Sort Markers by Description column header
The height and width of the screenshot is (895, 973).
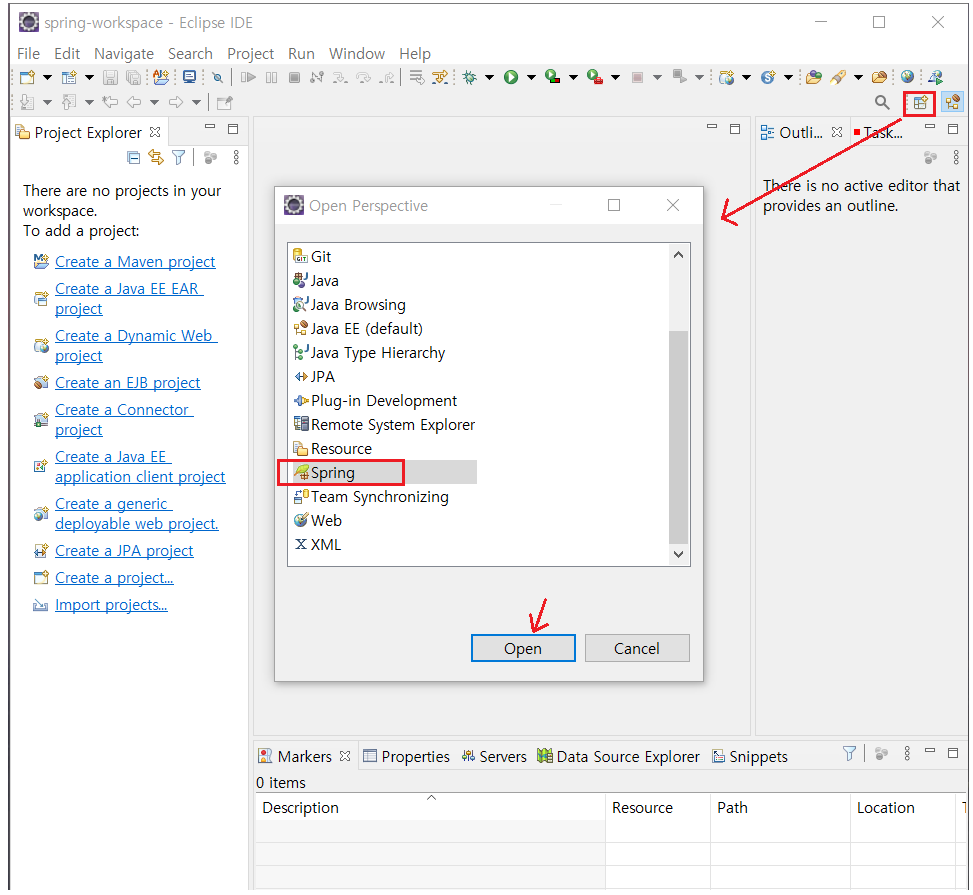[430, 808]
